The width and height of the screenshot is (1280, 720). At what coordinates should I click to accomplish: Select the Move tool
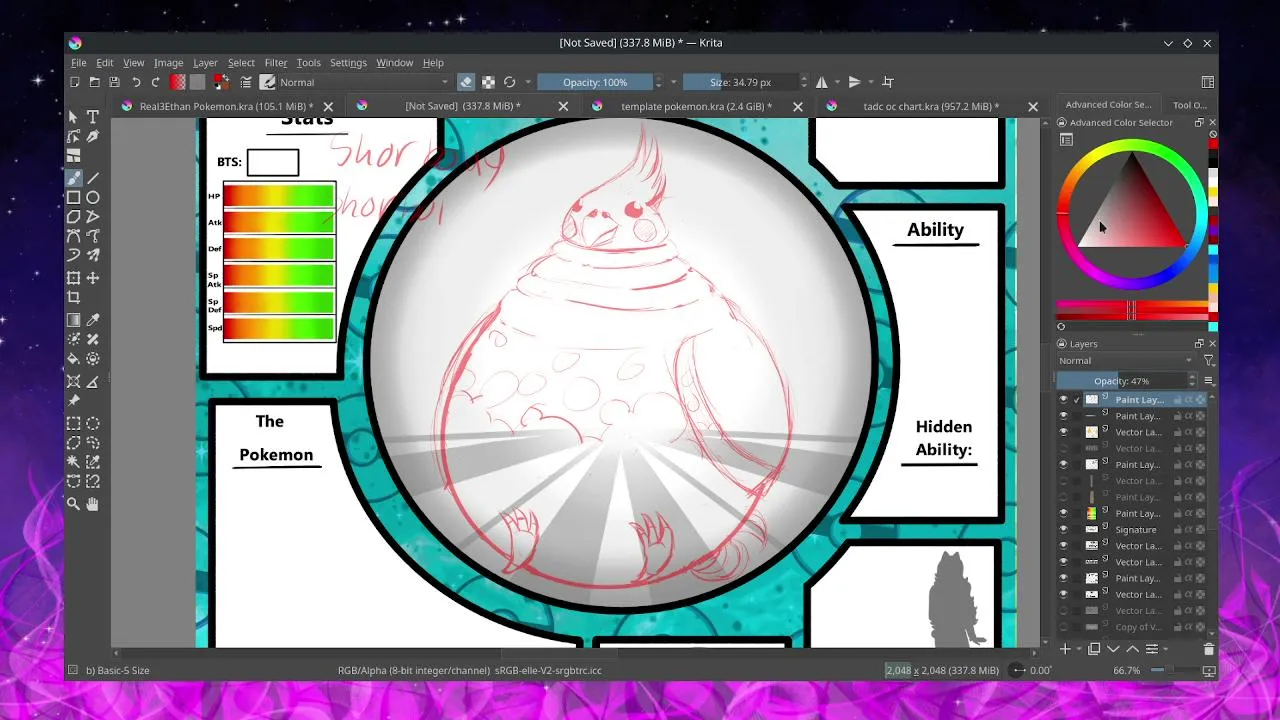93,278
